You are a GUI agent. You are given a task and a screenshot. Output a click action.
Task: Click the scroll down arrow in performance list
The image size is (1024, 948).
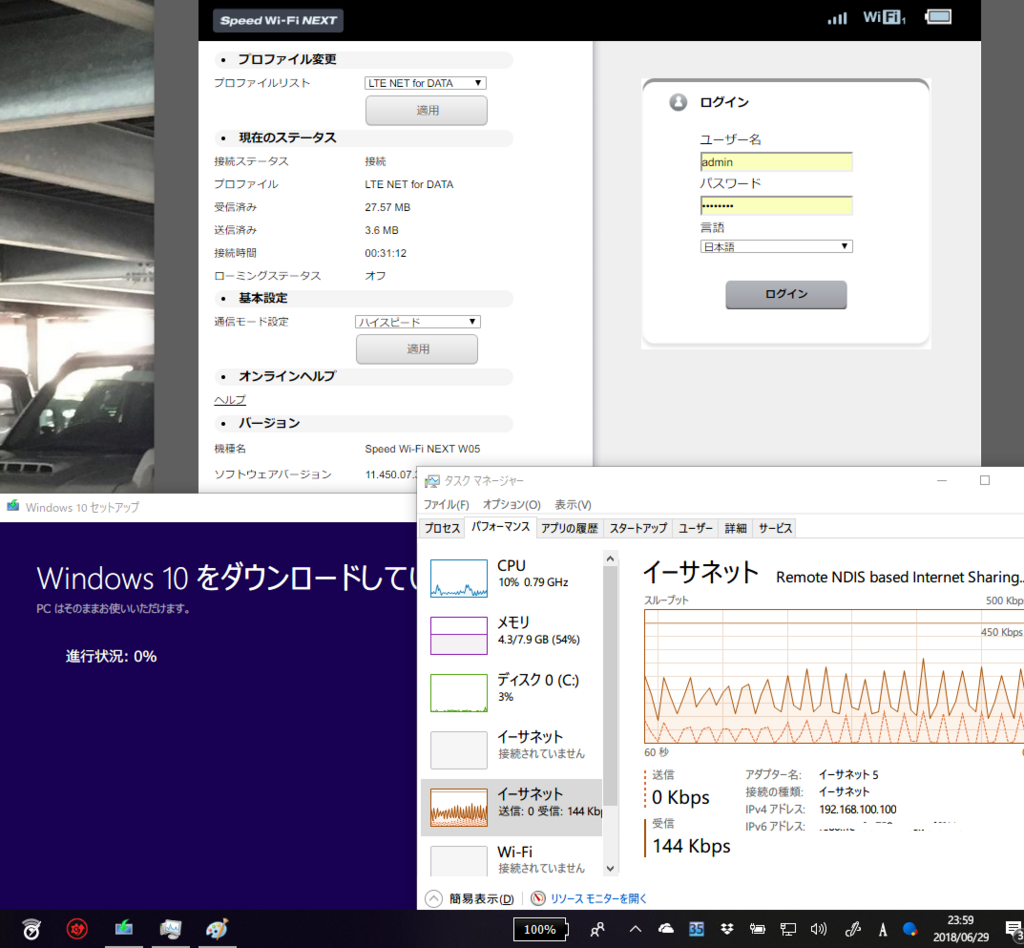(610, 868)
